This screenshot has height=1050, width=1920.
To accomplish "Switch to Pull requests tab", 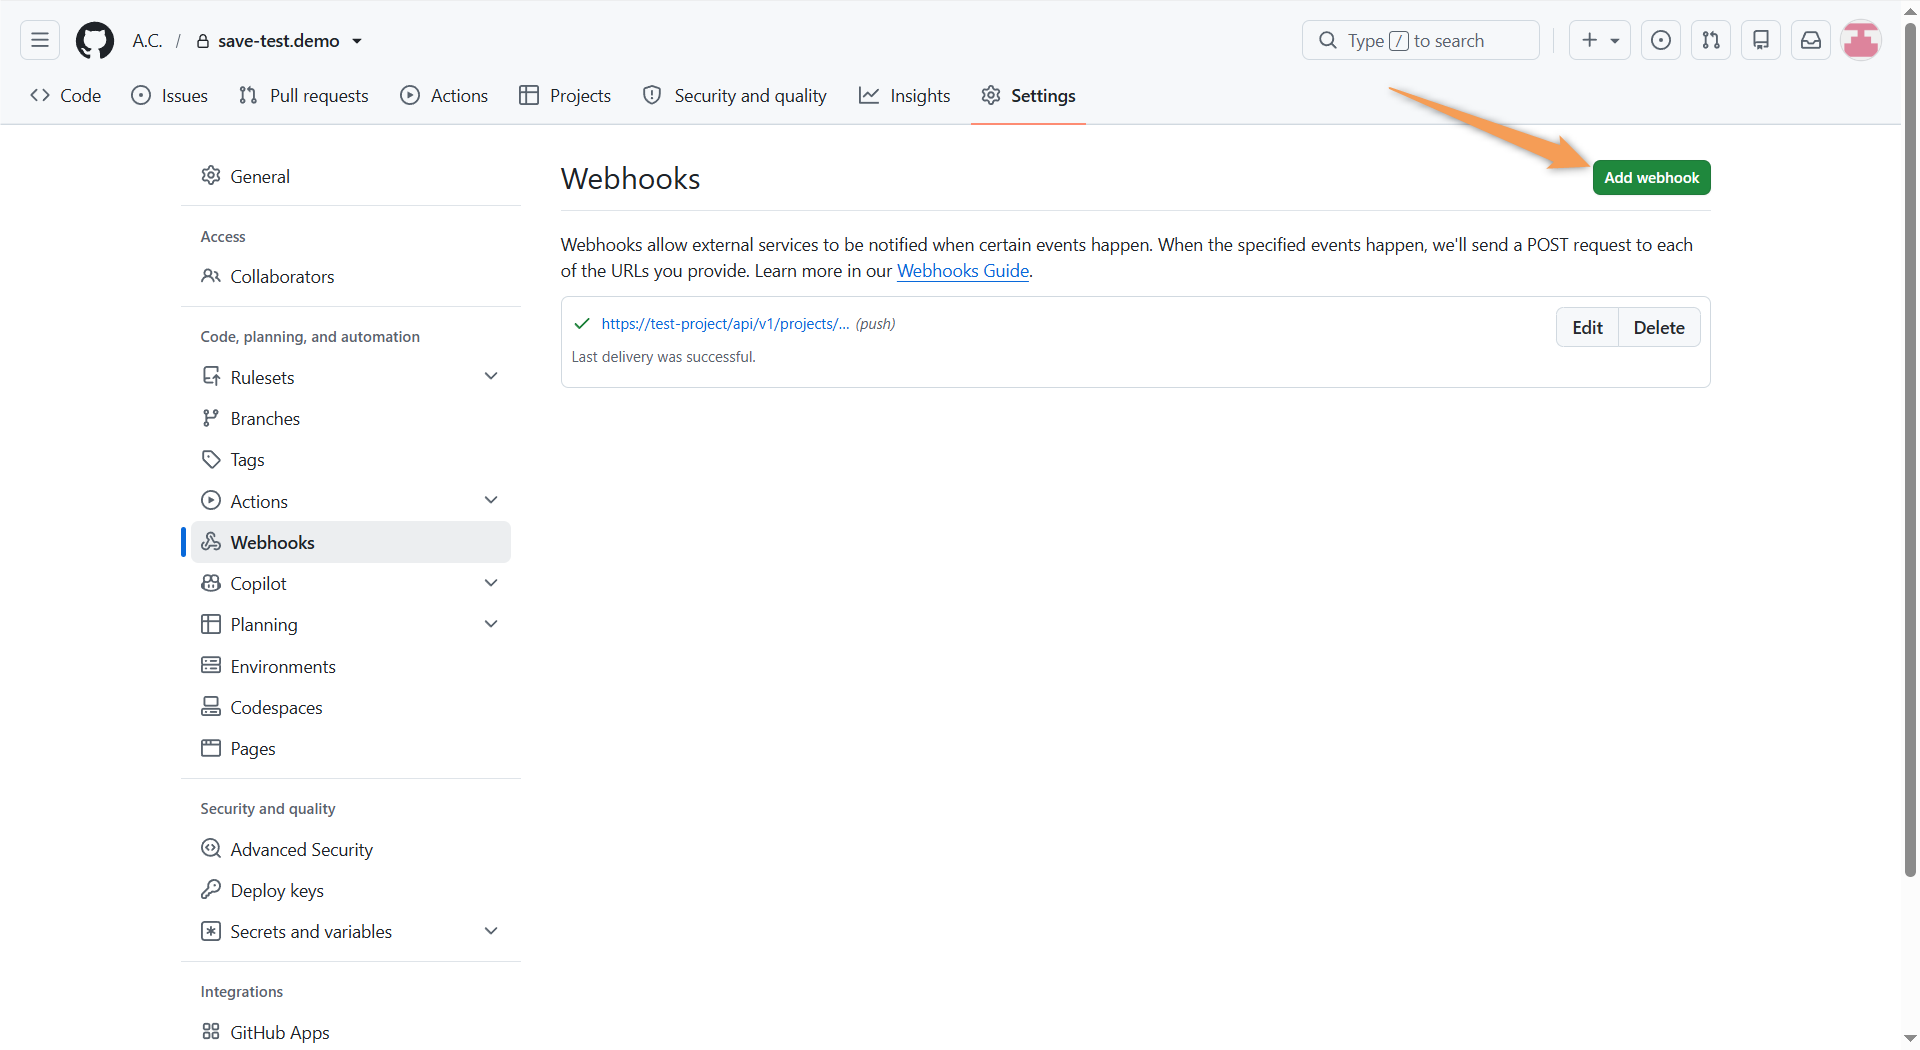I will (x=304, y=95).
